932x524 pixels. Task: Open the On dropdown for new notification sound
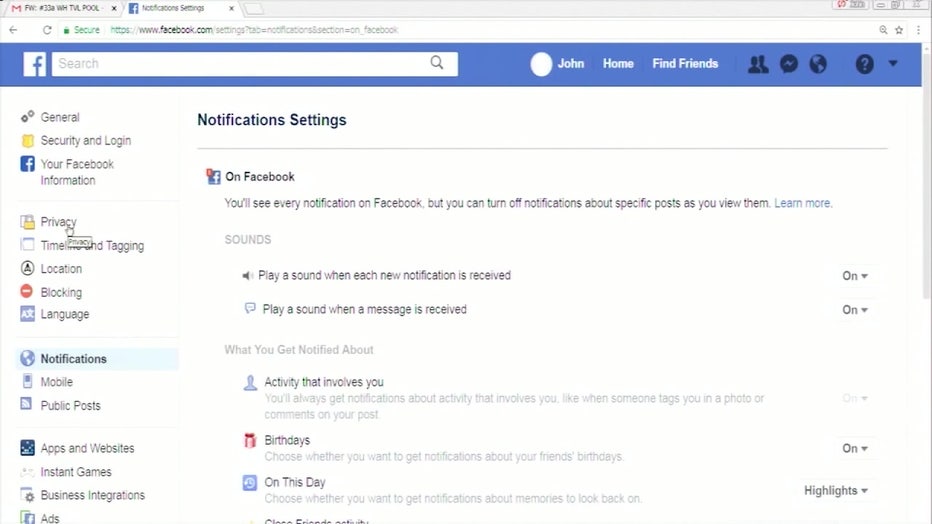[855, 276]
